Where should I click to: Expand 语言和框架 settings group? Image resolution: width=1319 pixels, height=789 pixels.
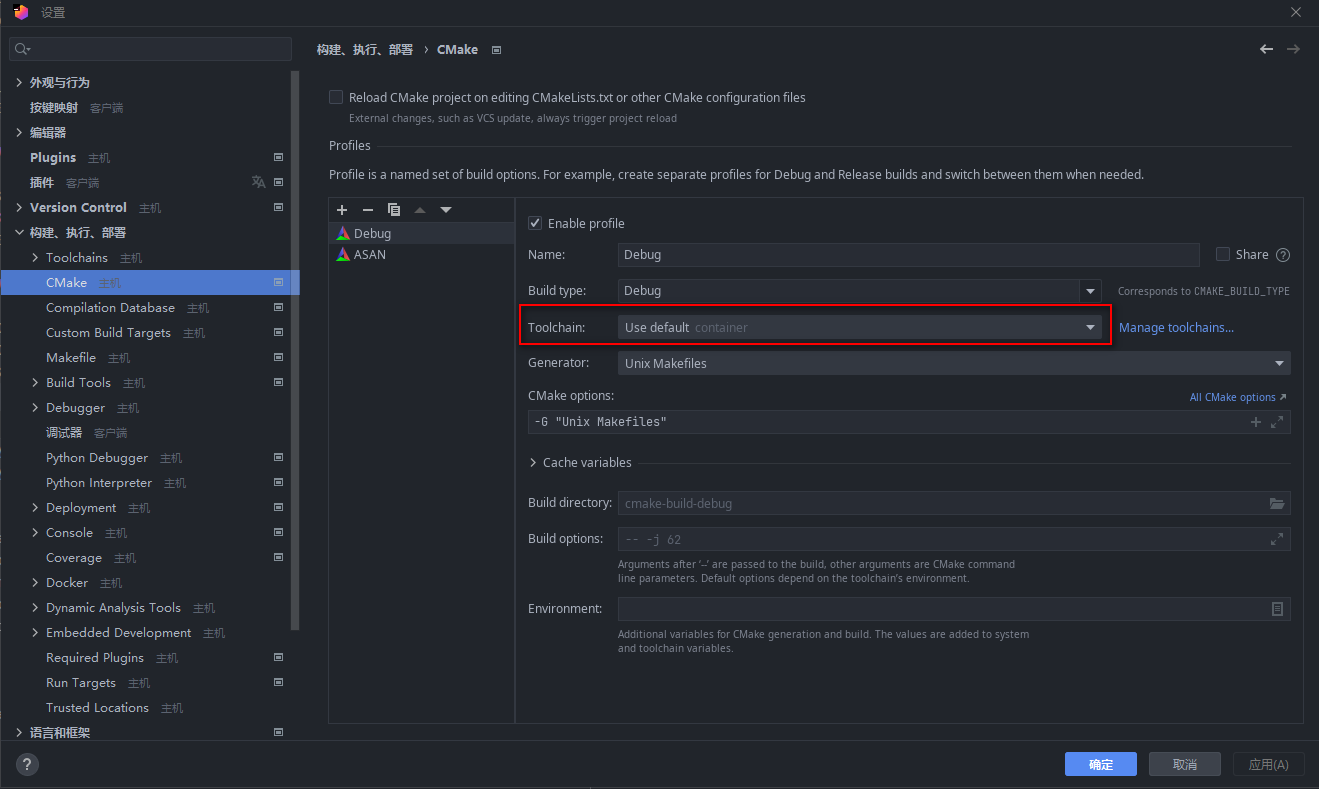point(20,732)
